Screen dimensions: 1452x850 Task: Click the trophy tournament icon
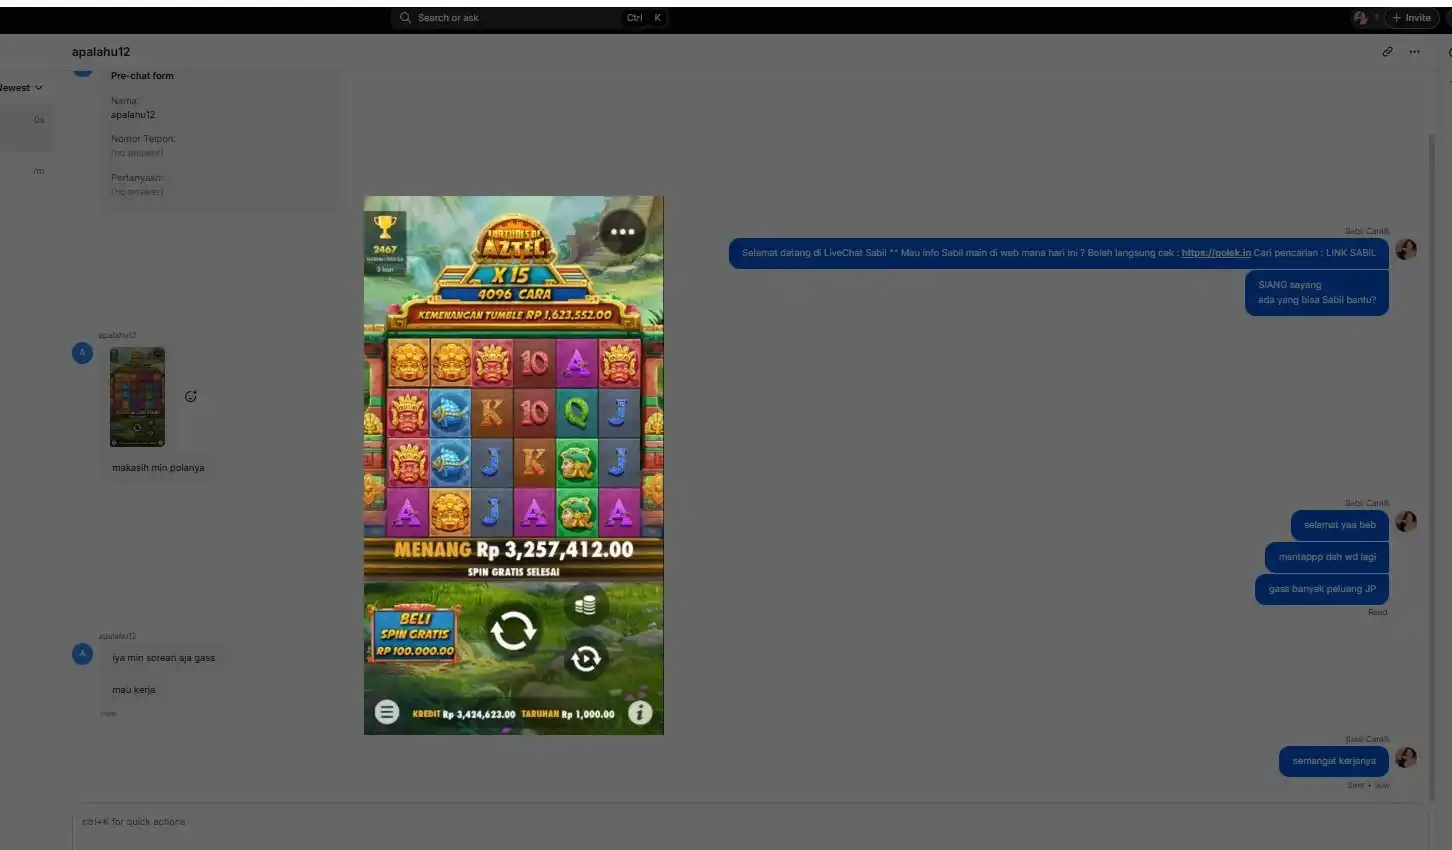(385, 227)
